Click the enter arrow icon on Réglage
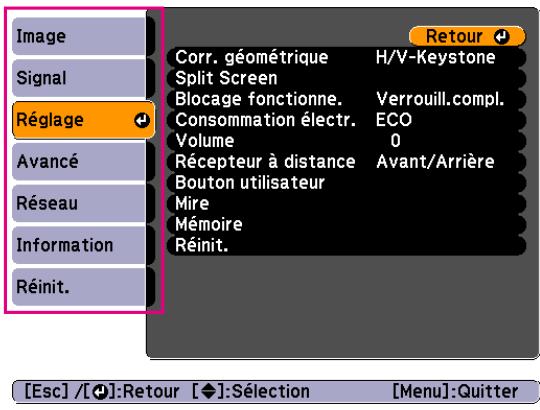540x410 pixels. [x=142, y=120]
